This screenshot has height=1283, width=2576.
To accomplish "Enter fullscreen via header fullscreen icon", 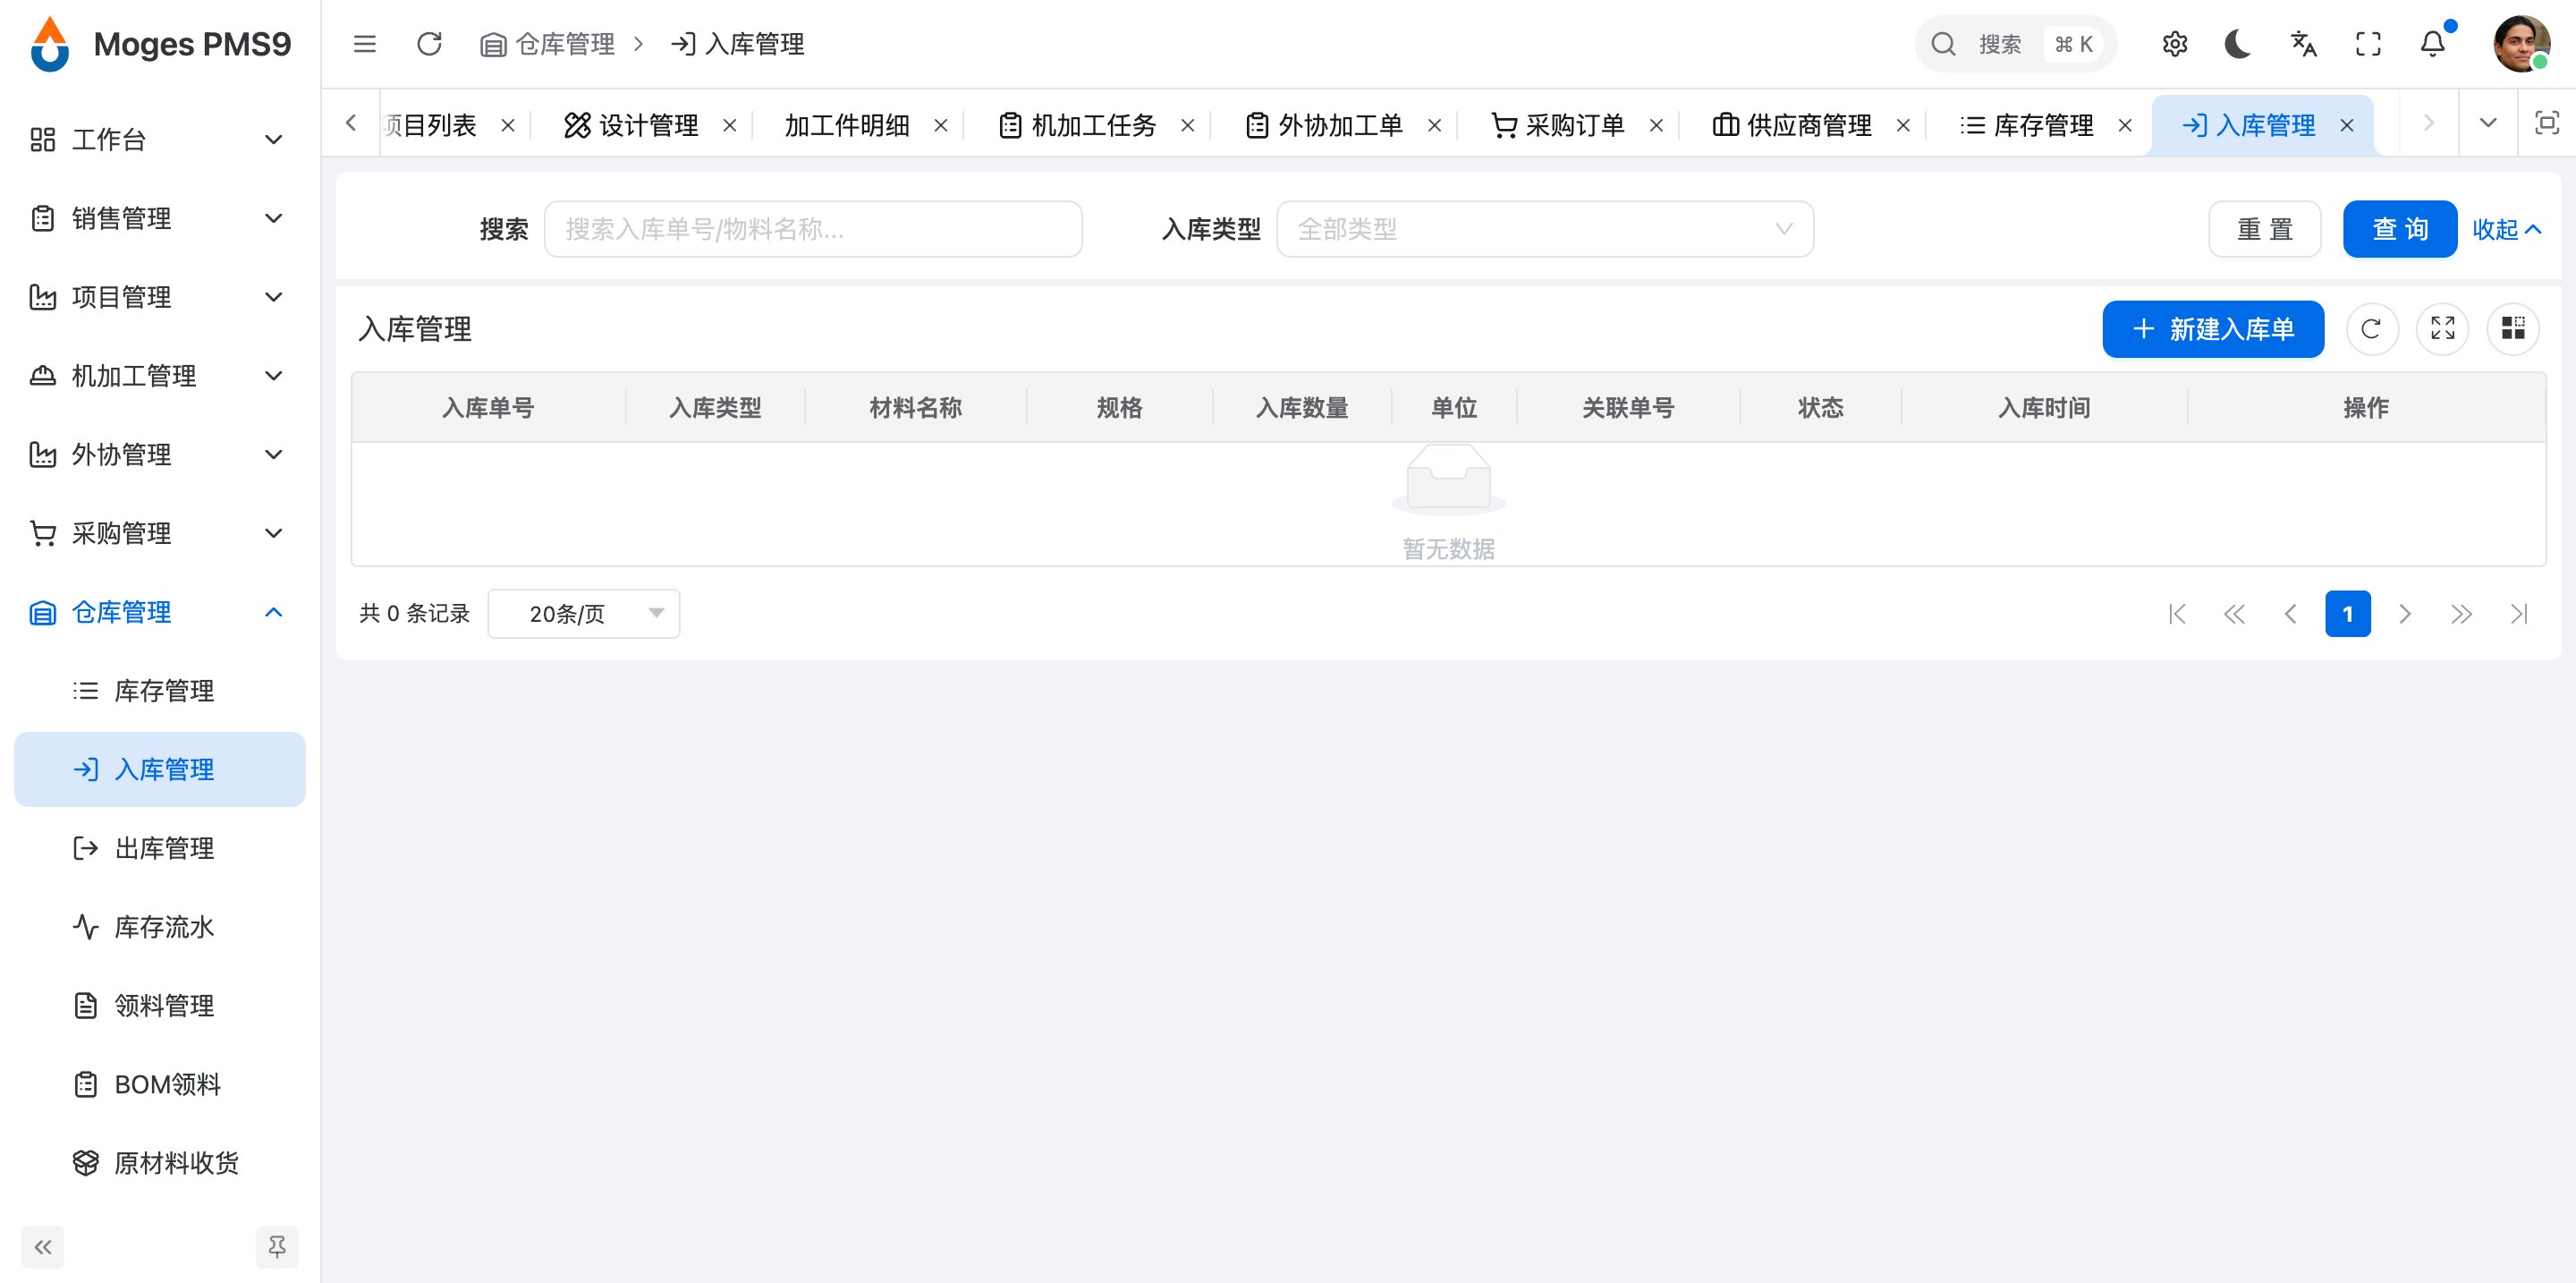I will pos(2368,44).
